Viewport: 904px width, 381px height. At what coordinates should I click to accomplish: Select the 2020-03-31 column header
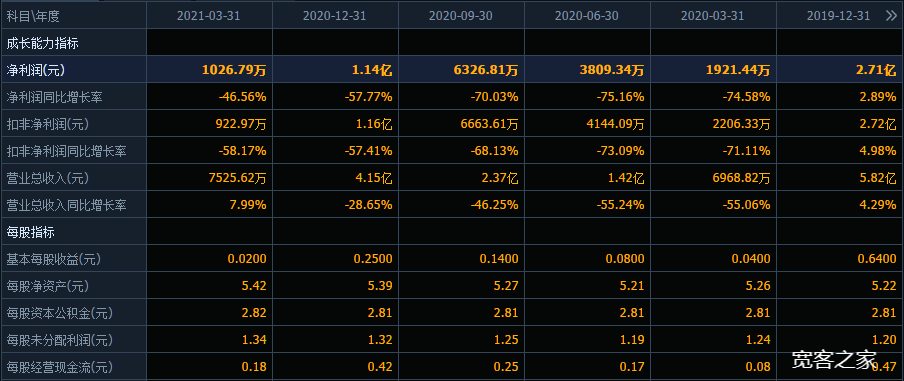coord(713,16)
